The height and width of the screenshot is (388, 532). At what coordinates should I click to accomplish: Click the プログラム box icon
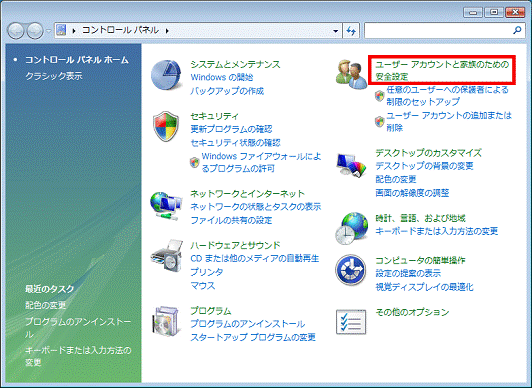click(165, 321)
